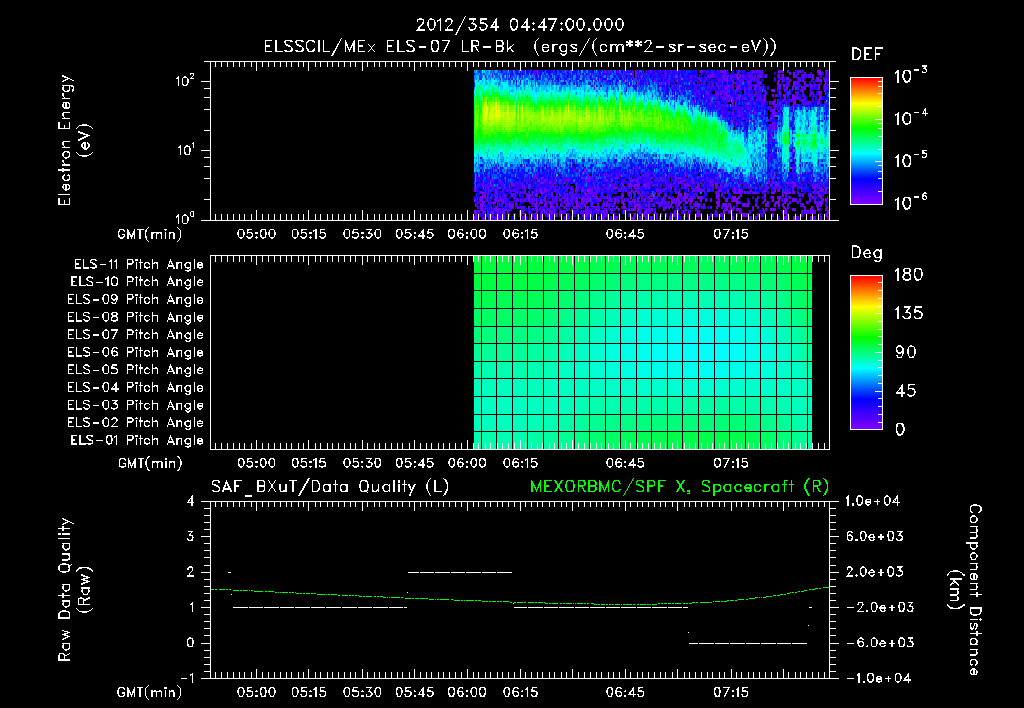Click the 'Electron Energy (eV)' axis label
The height and width of the screenshot is (708, 1024).
[x=74, y=140]
